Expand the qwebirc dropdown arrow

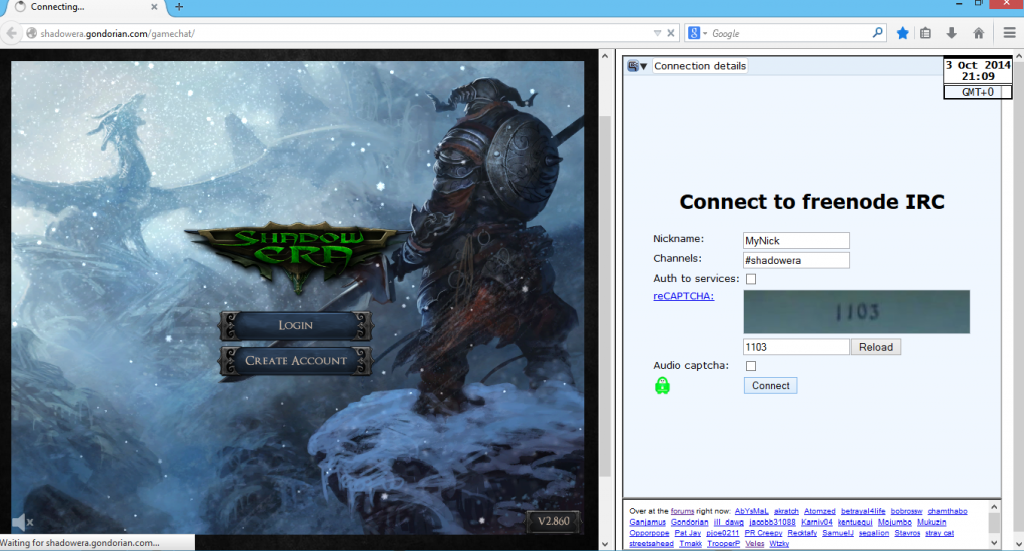[x=643, y=66]
